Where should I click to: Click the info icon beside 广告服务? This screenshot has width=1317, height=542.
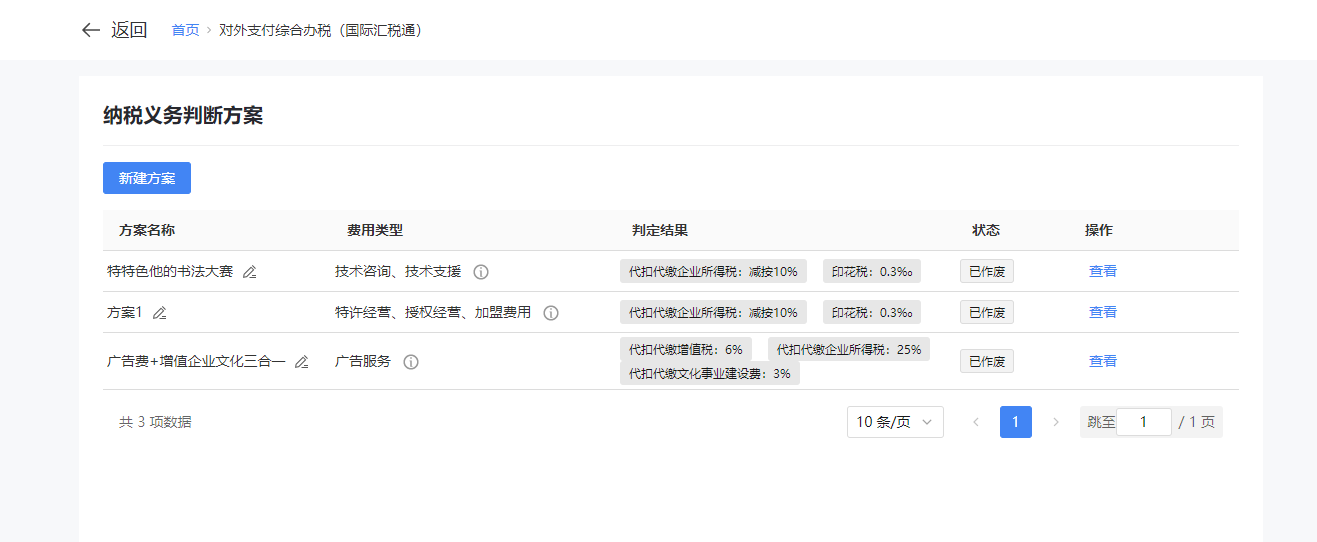(411, 362)
